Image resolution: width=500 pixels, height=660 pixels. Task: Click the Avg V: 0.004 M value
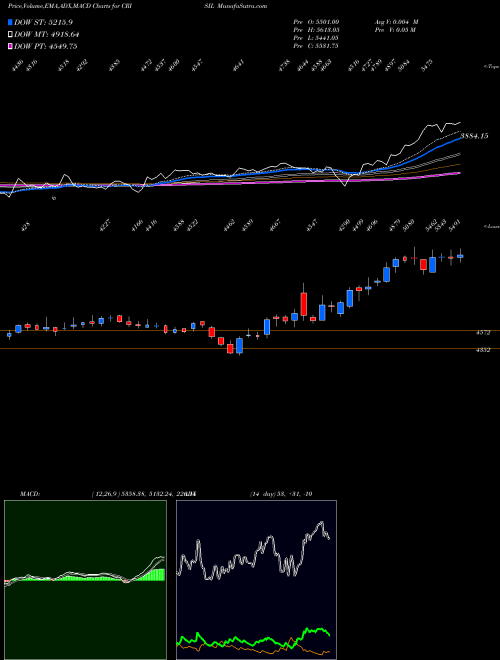click(x=396, y=22)
